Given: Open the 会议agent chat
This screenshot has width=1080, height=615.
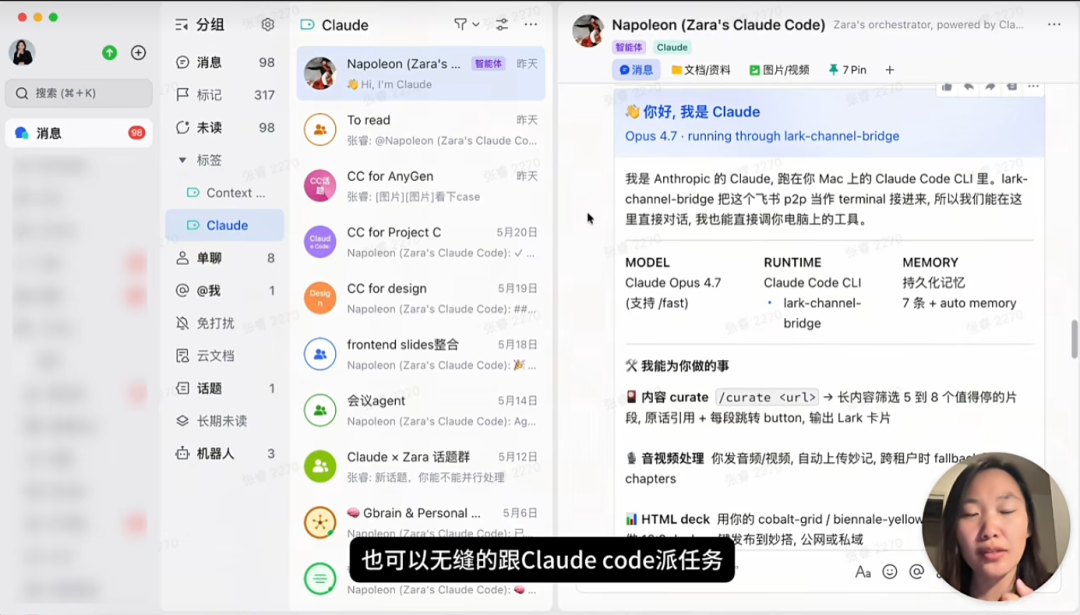Looking at the screenshot, I should coord(421,410).
